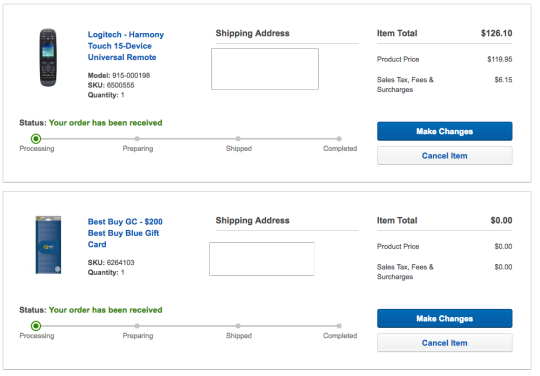Click the Completed step dot for the gift card order
Image resolution: width=540 pixels, height=376 pixels.
[x=339, y=326]
